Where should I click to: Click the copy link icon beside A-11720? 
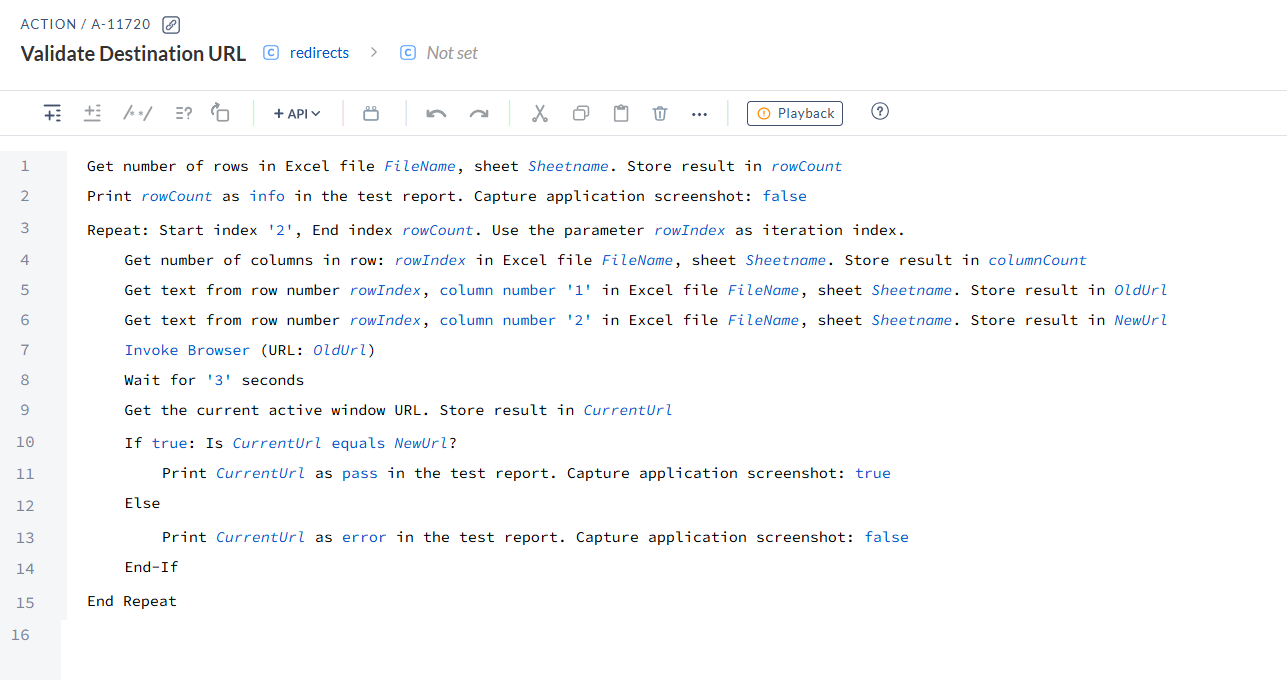click(x=170, y=24)
